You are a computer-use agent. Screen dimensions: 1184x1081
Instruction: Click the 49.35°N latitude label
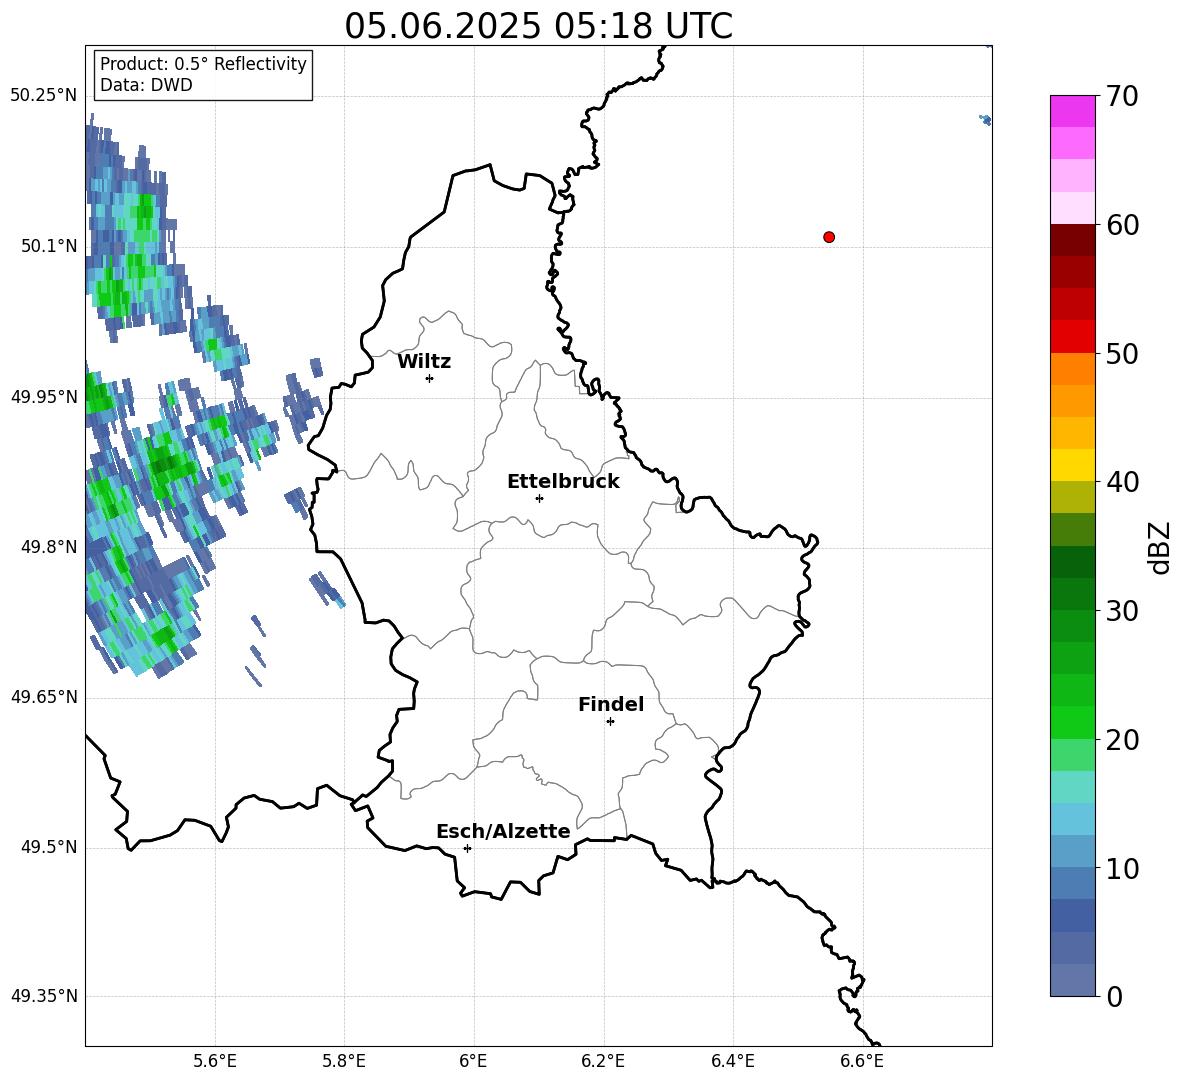pos(44,996)
